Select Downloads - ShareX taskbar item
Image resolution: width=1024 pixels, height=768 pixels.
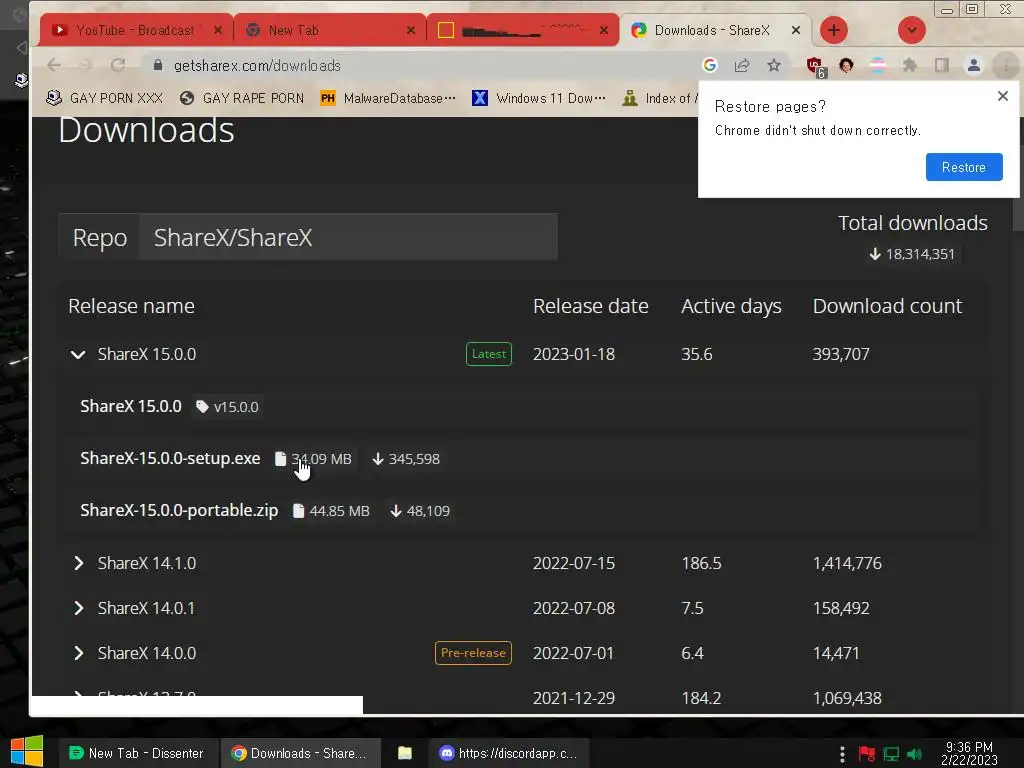coord(300,753)
